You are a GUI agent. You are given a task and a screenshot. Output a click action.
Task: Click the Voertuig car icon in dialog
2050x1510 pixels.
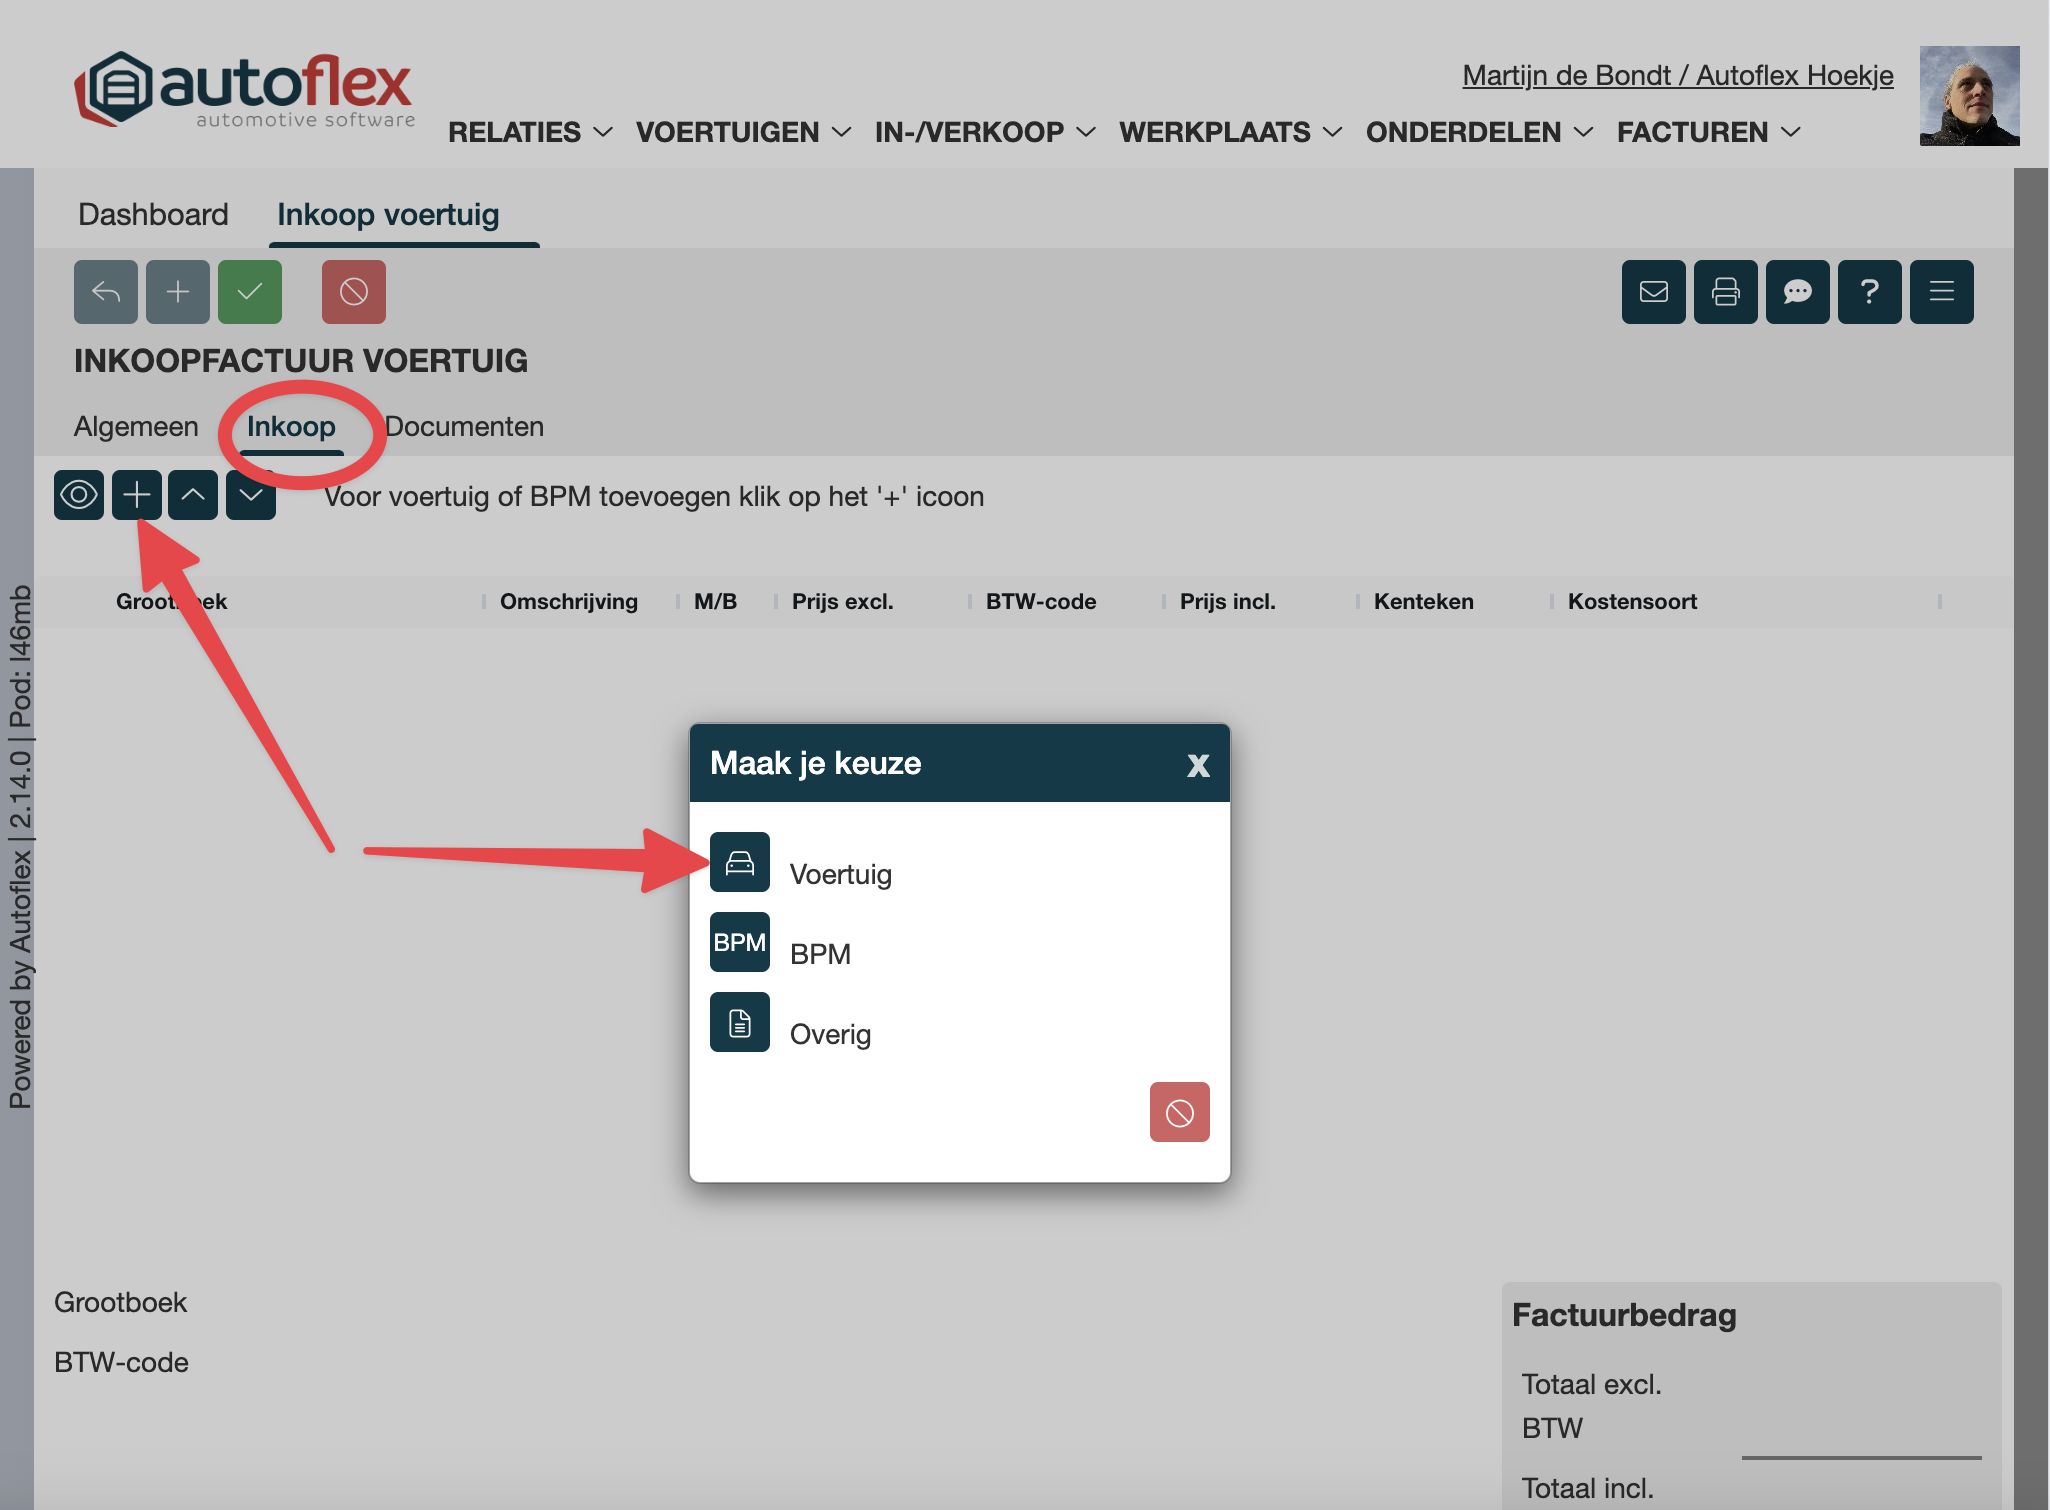739,862
